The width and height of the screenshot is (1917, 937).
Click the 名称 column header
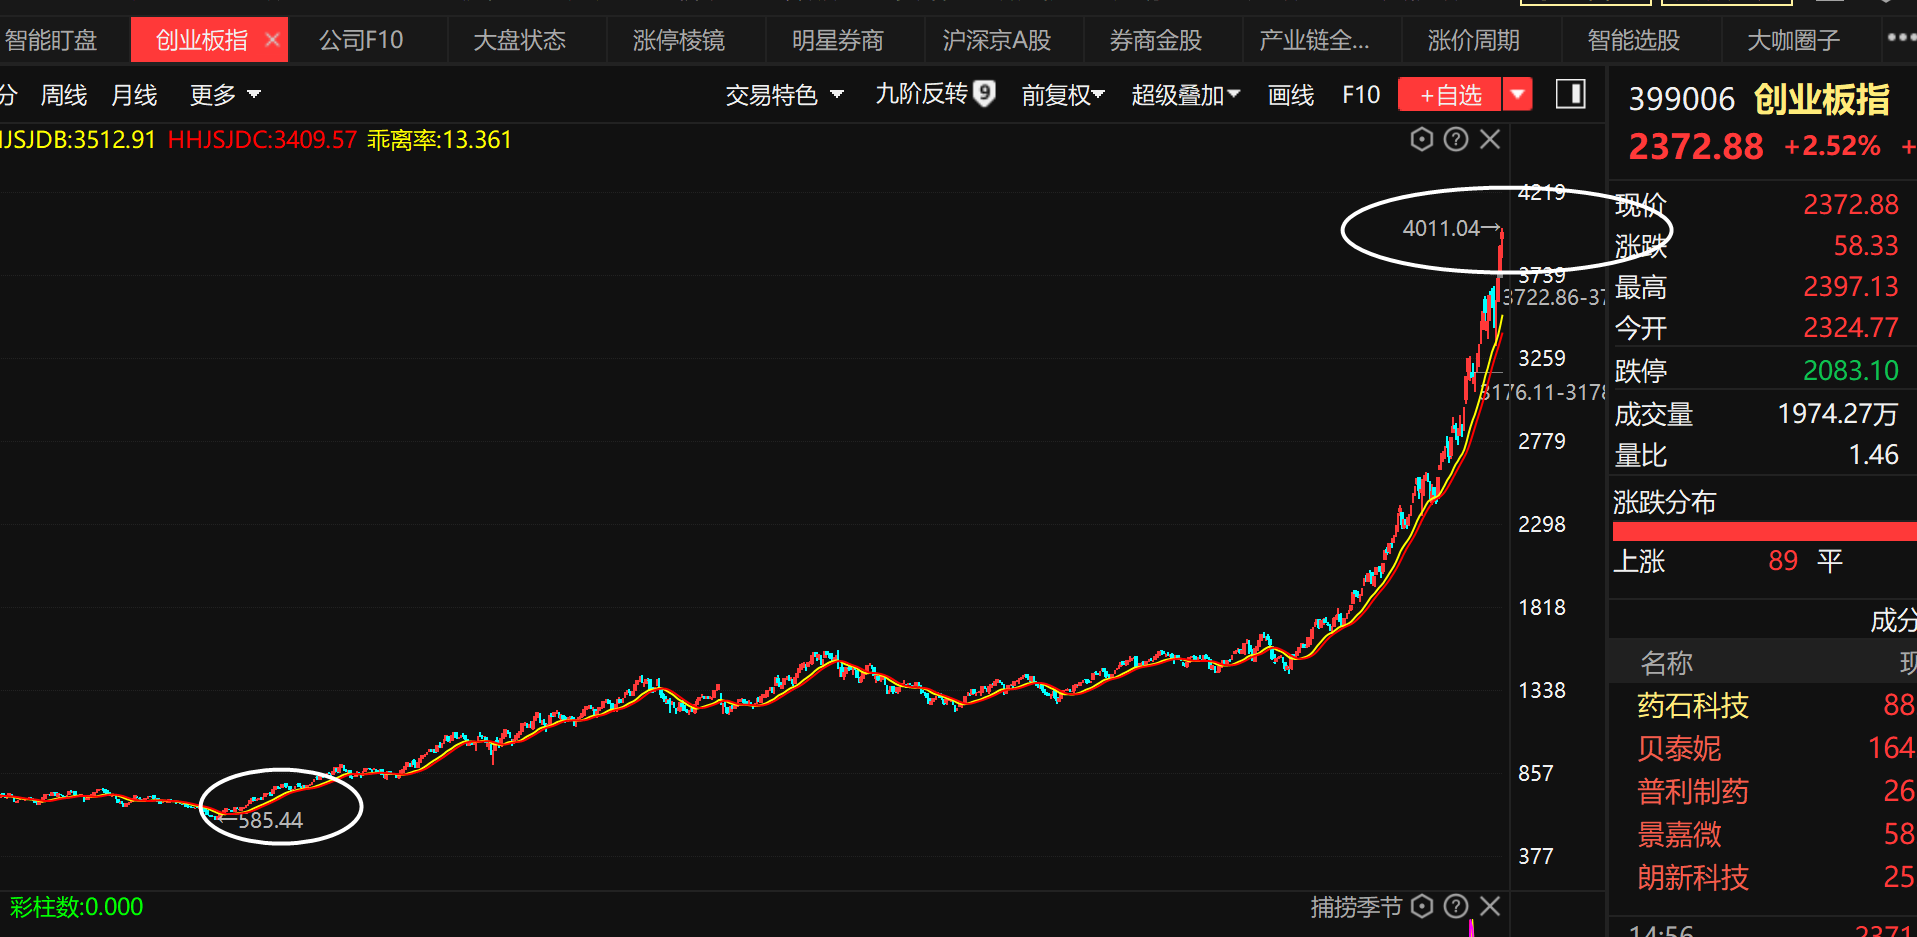tap(1666, 663)
